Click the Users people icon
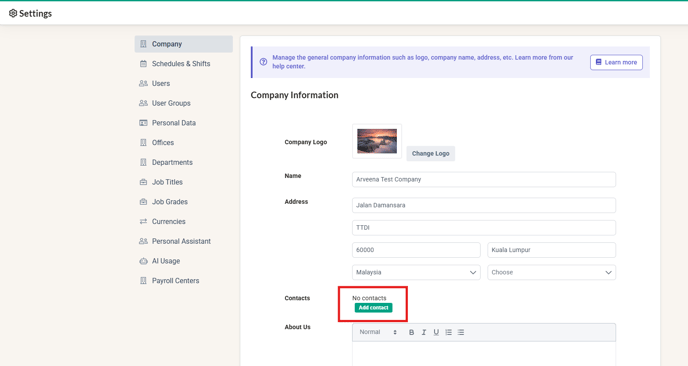The width and height of the screenshot is (688, 366). 143,83
